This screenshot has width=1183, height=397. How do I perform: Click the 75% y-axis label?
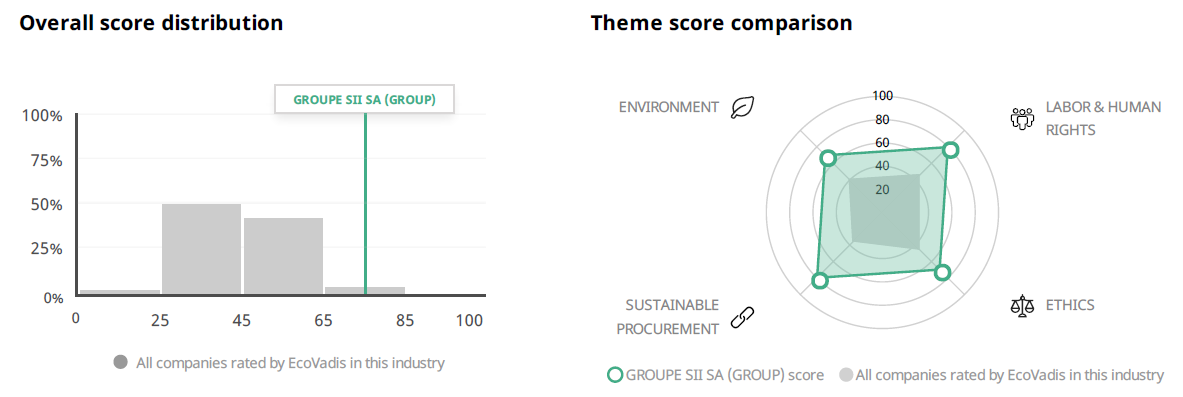click(x=46, y=160)
